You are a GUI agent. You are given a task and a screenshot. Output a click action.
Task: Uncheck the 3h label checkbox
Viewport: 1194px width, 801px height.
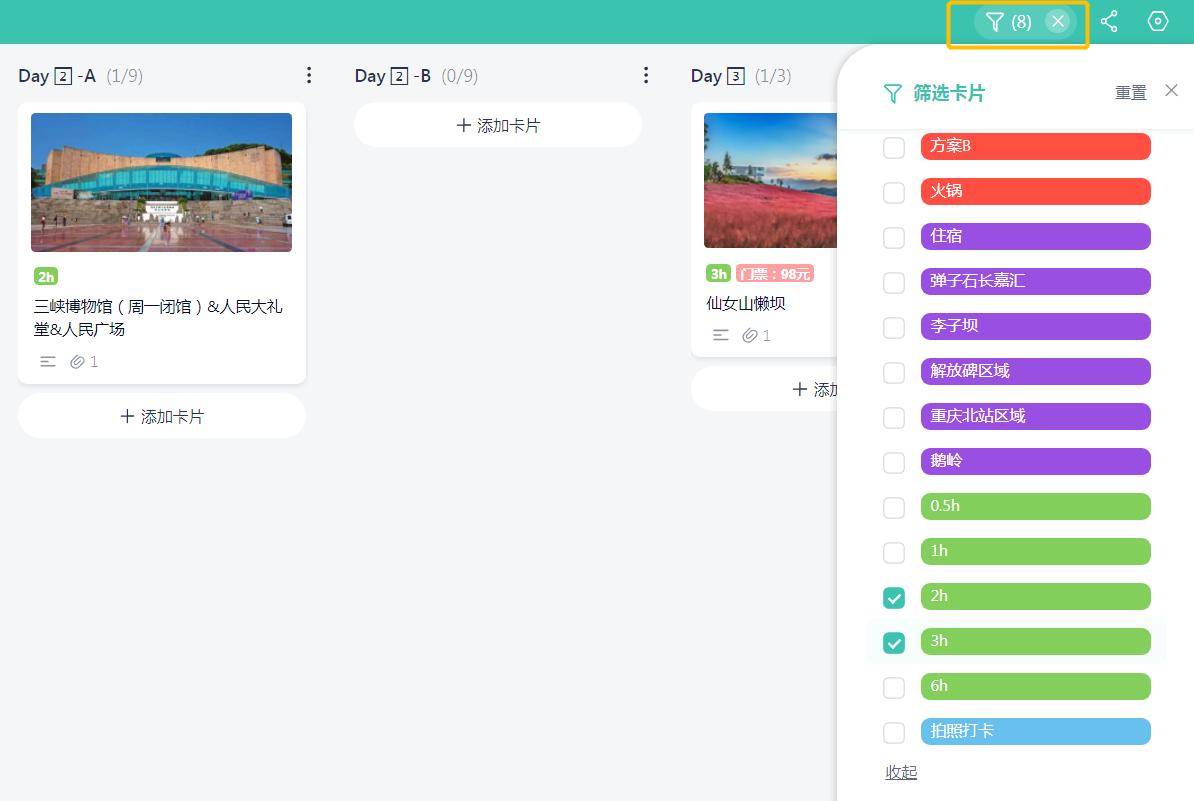[894, 643]
